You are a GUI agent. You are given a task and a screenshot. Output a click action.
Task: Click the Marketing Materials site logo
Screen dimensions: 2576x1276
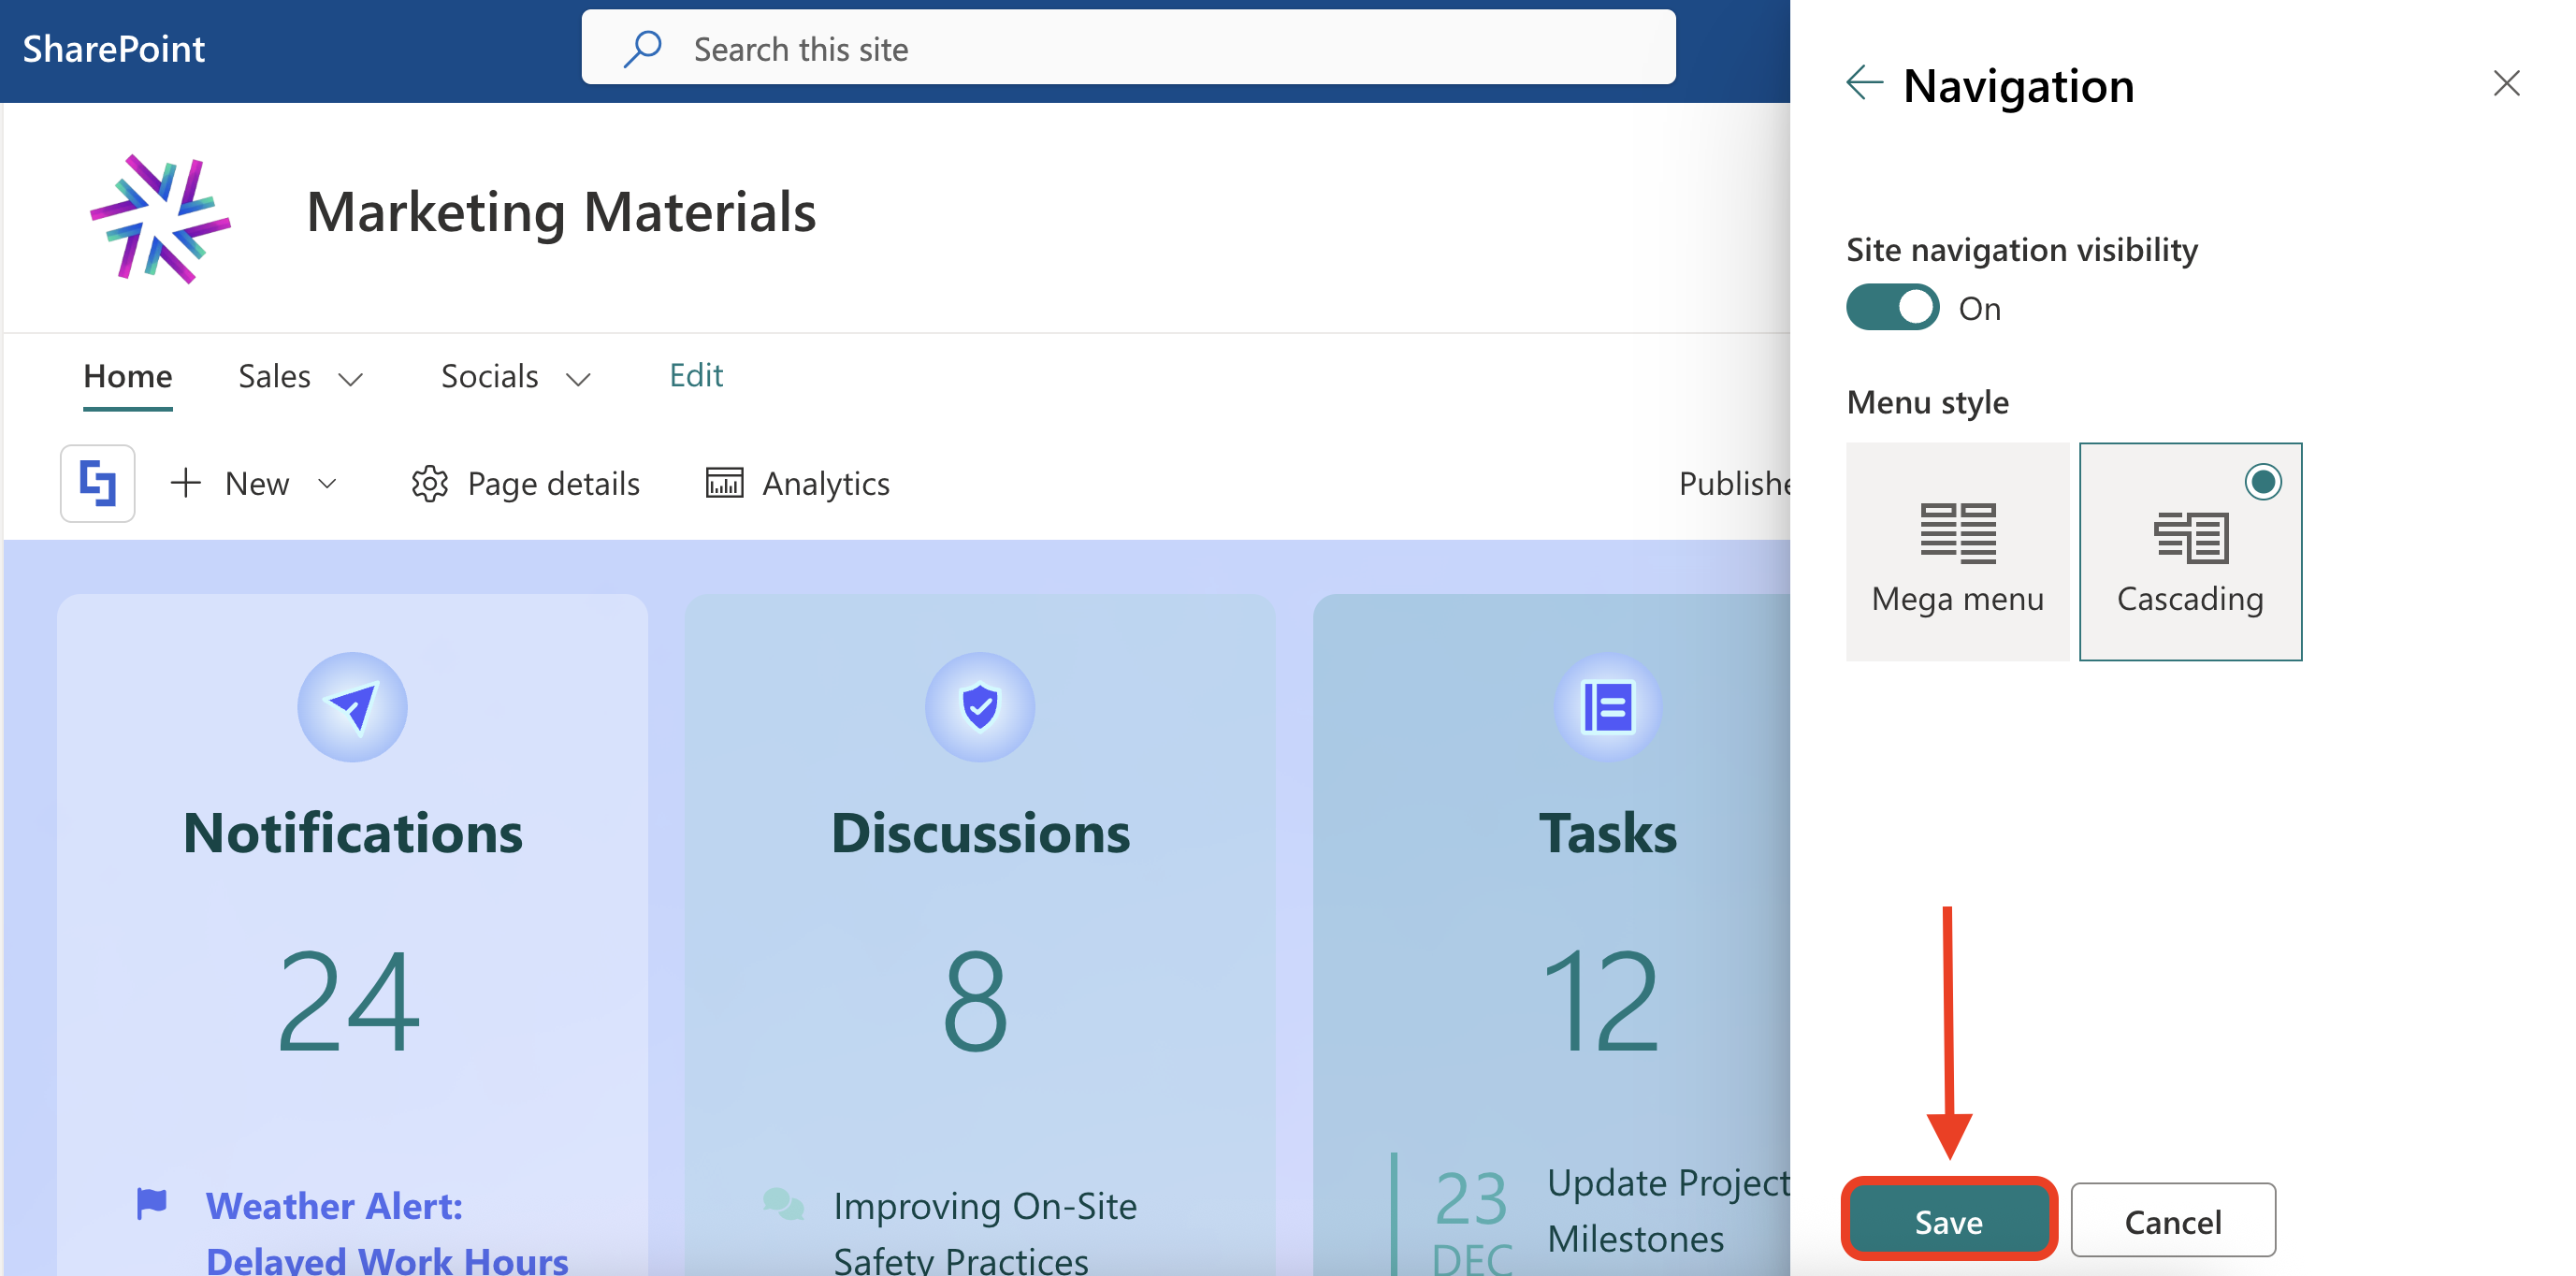point(160,218)
